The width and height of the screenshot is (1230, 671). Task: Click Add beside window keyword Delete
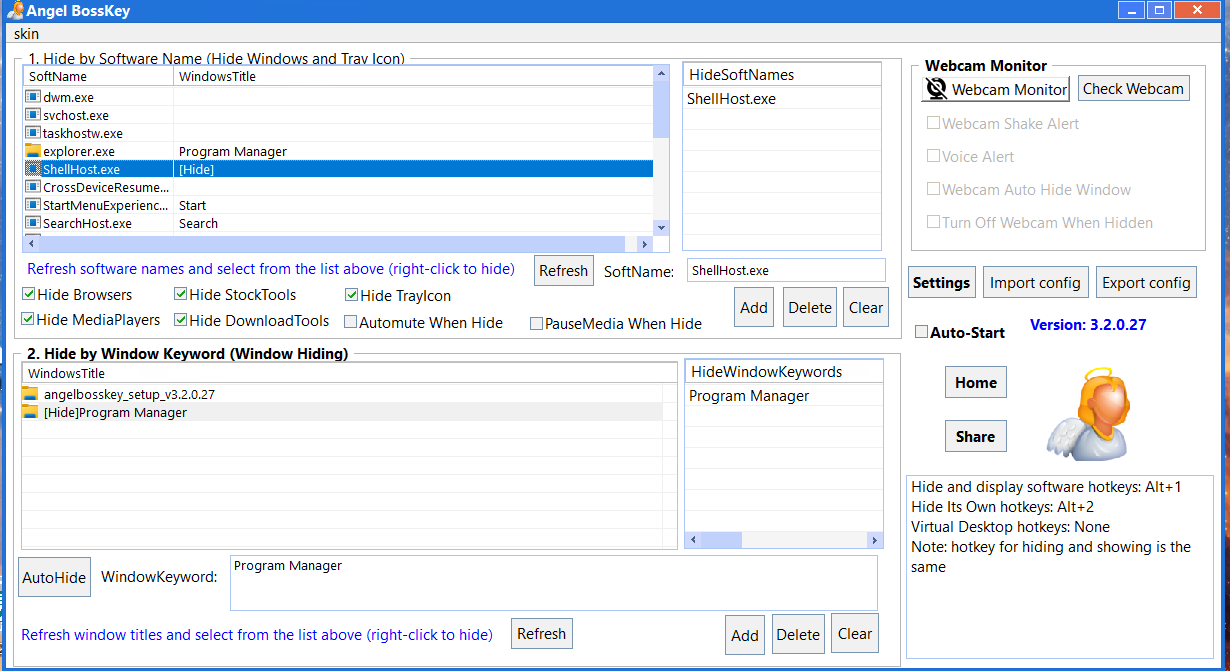(745, 635)
